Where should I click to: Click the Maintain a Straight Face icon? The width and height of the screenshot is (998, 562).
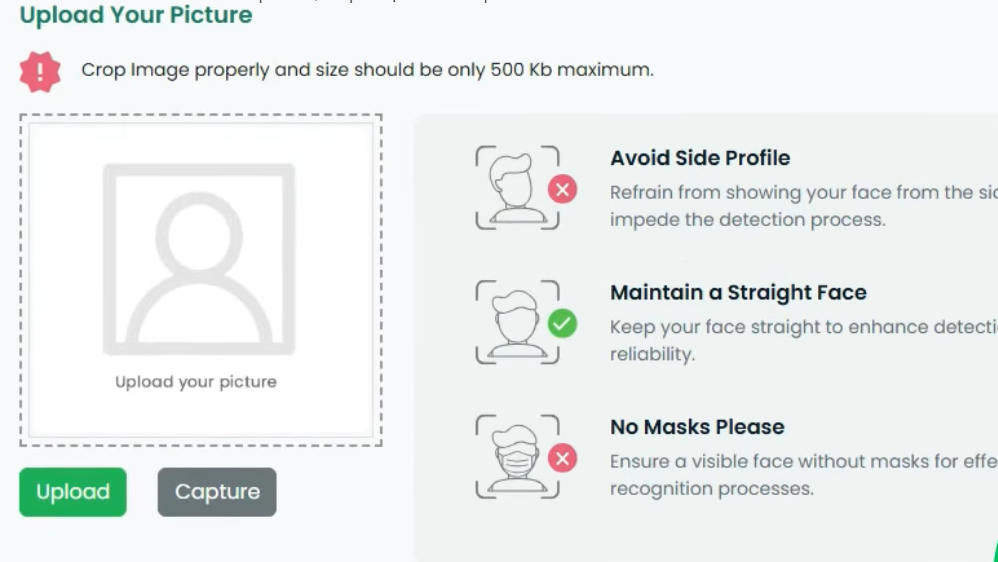(x=516, y=322)
